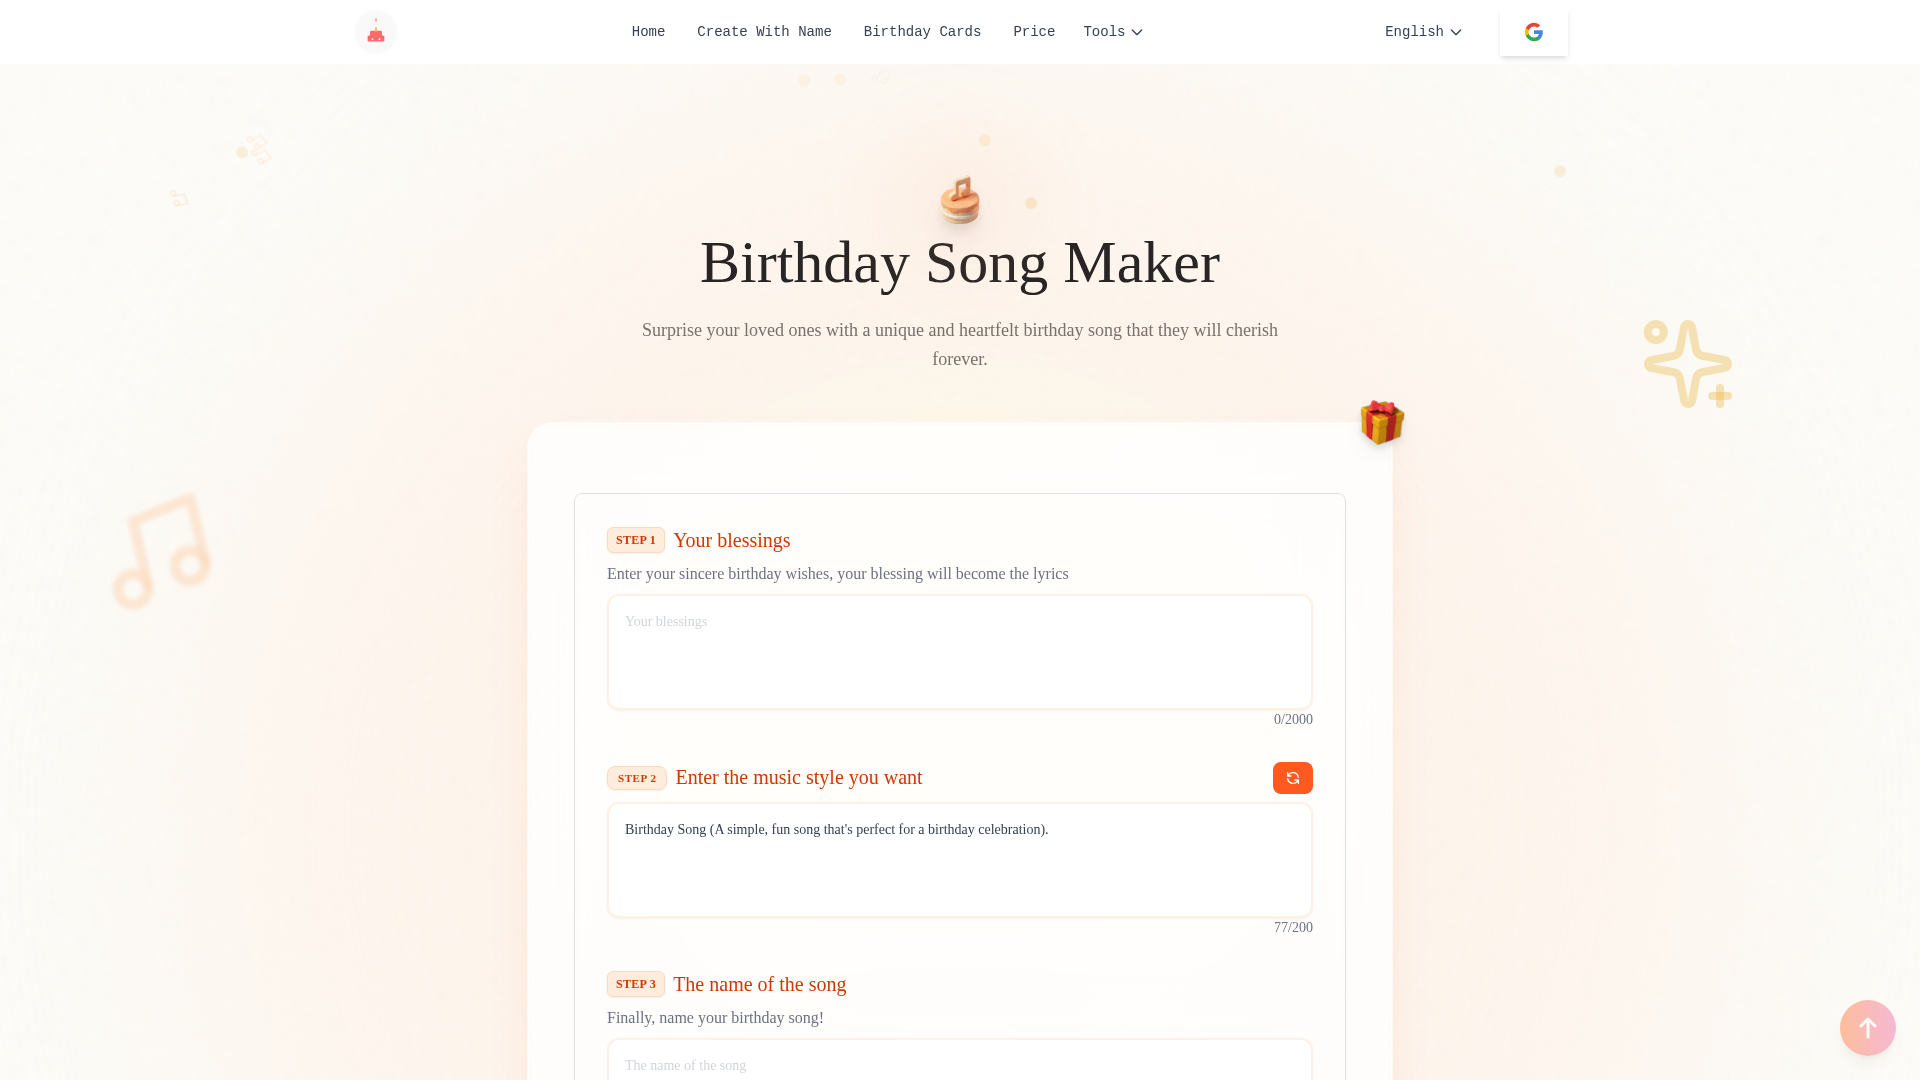Screen dimensions: 1920x1080
Task: View the Price page
Action: point(1034,32)
